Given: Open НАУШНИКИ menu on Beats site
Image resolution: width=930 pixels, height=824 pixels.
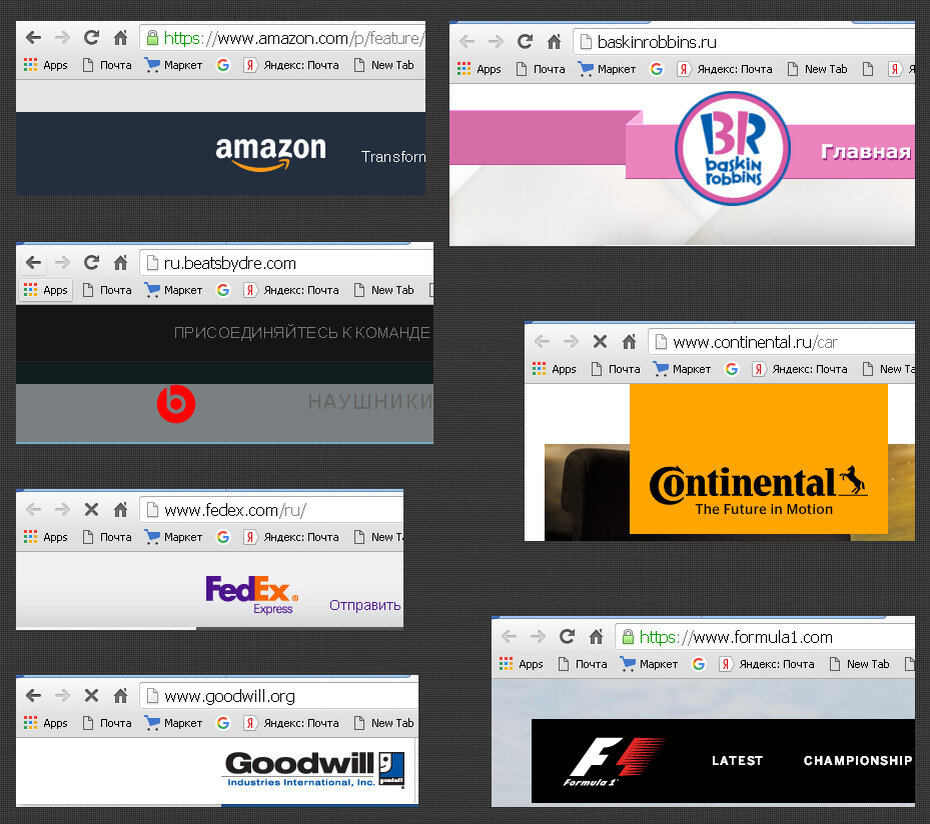Looking at the screenshot, I should point(370,402).
